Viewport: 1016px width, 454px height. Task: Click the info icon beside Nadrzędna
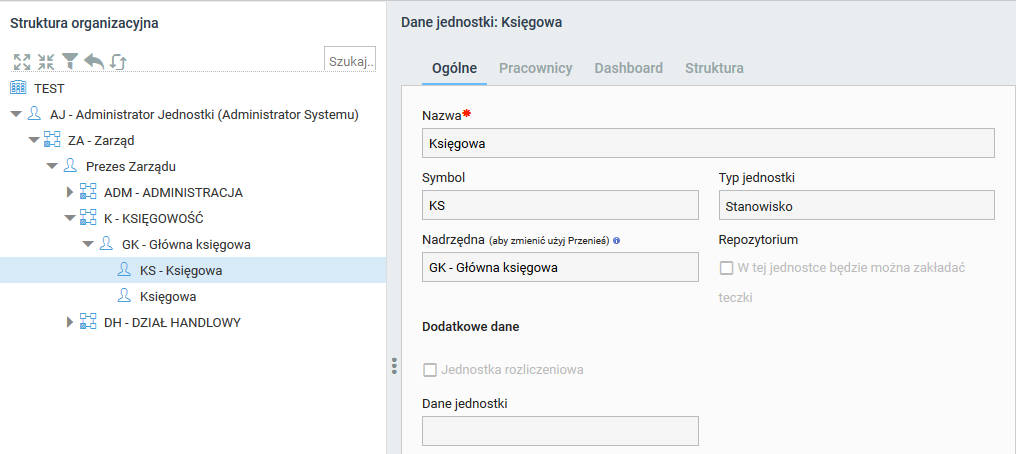(616, 240)
